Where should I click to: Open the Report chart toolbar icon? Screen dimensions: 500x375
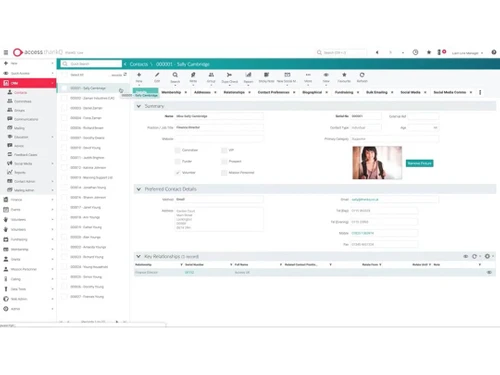click(x=248, y=77)
